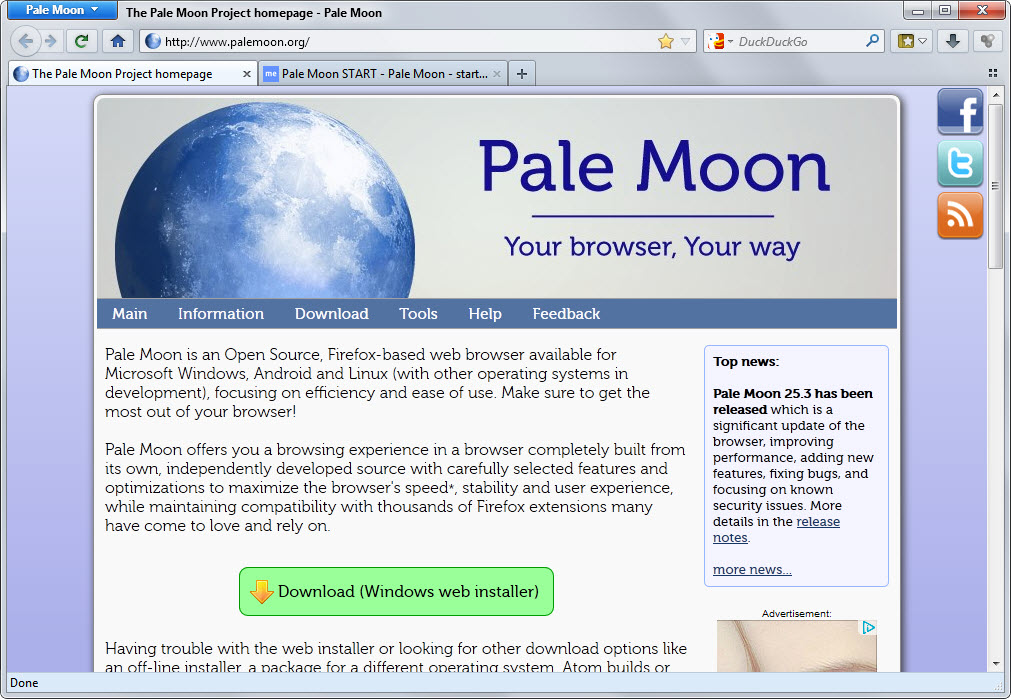Screen dimensions: 1011x699
Task: Click the "Advertisement:" label
Action: 796,613
